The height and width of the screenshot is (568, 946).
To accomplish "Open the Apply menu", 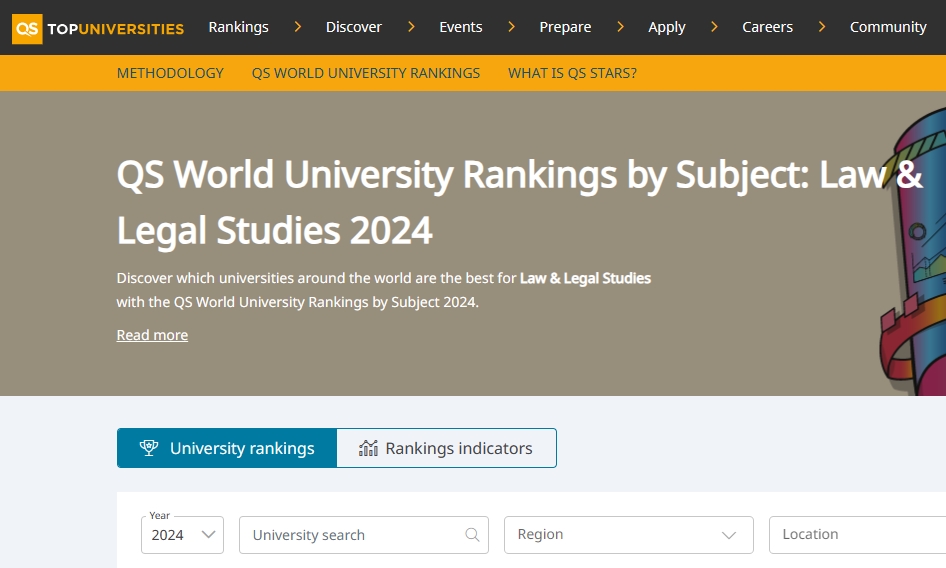I will (666, 27).
